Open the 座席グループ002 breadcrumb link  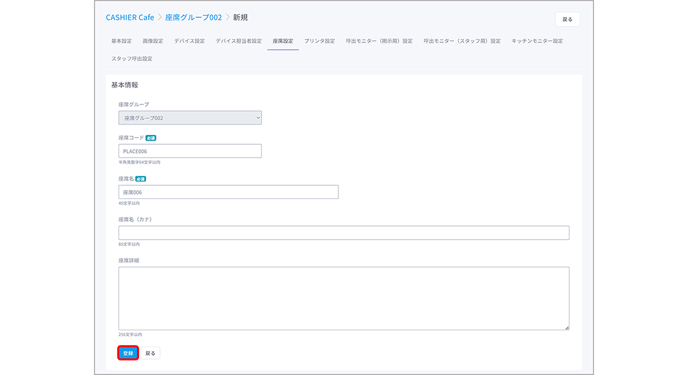[x=194, y=18]
